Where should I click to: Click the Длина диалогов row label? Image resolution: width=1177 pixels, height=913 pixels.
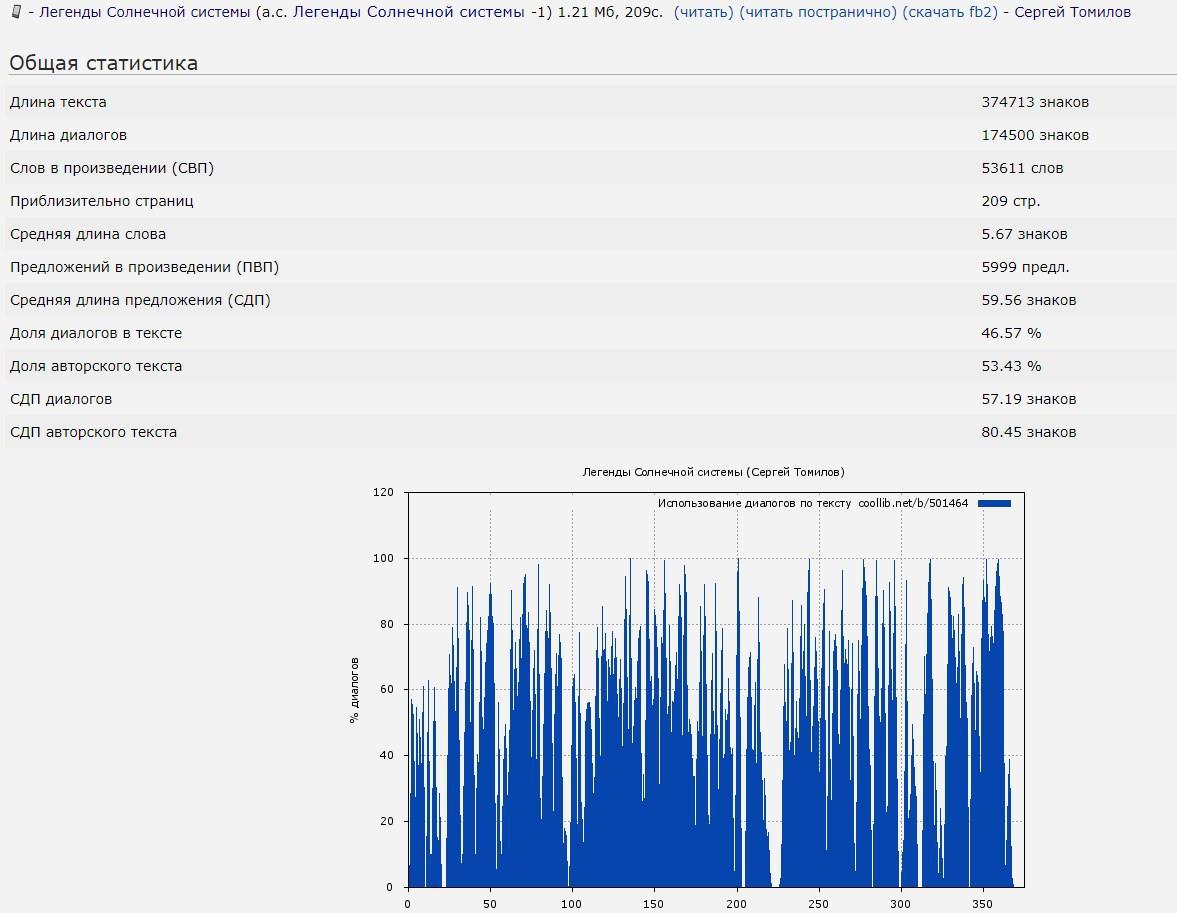68,135
